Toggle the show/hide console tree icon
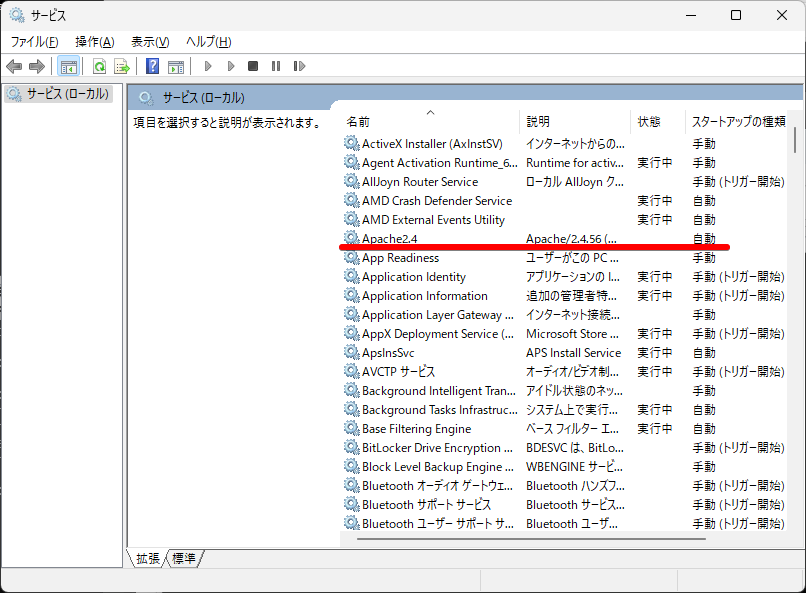Image resolution: width=806 pixels, height=593 pixels. pyautogui.click(x=68, y=66)
